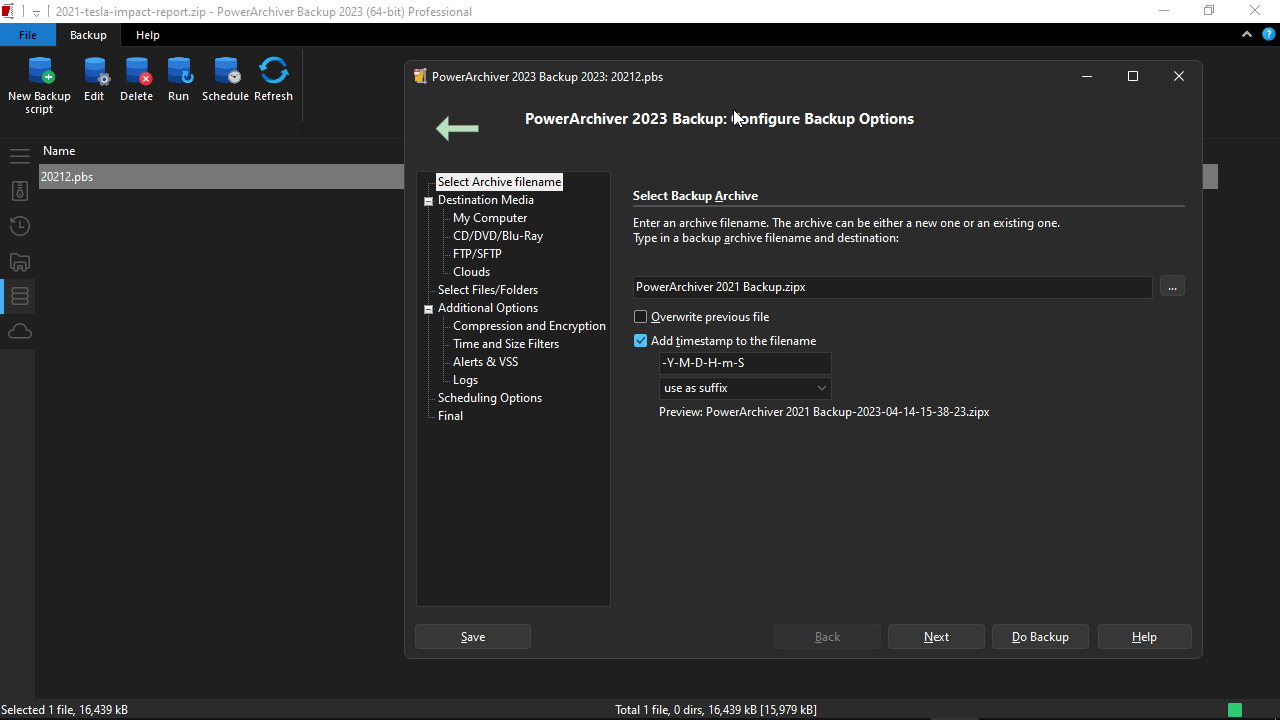The image size is (1280, 720).
Task: Switch to the Help menu
Action: point(147,34)
